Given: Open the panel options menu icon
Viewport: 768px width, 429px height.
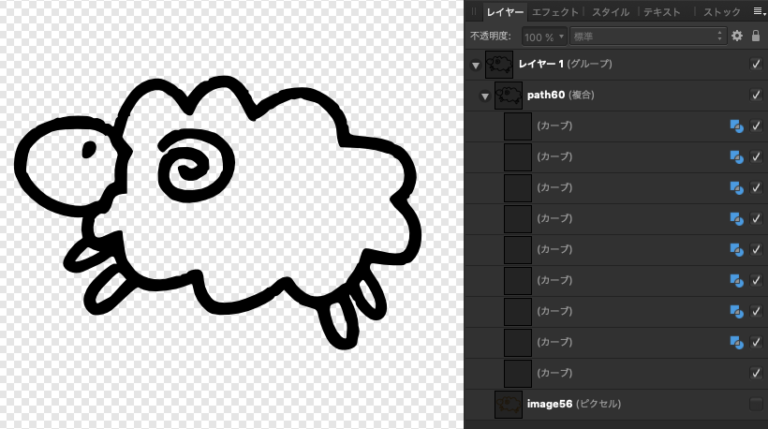Looking at the screenshot, I should click(758, 12).
